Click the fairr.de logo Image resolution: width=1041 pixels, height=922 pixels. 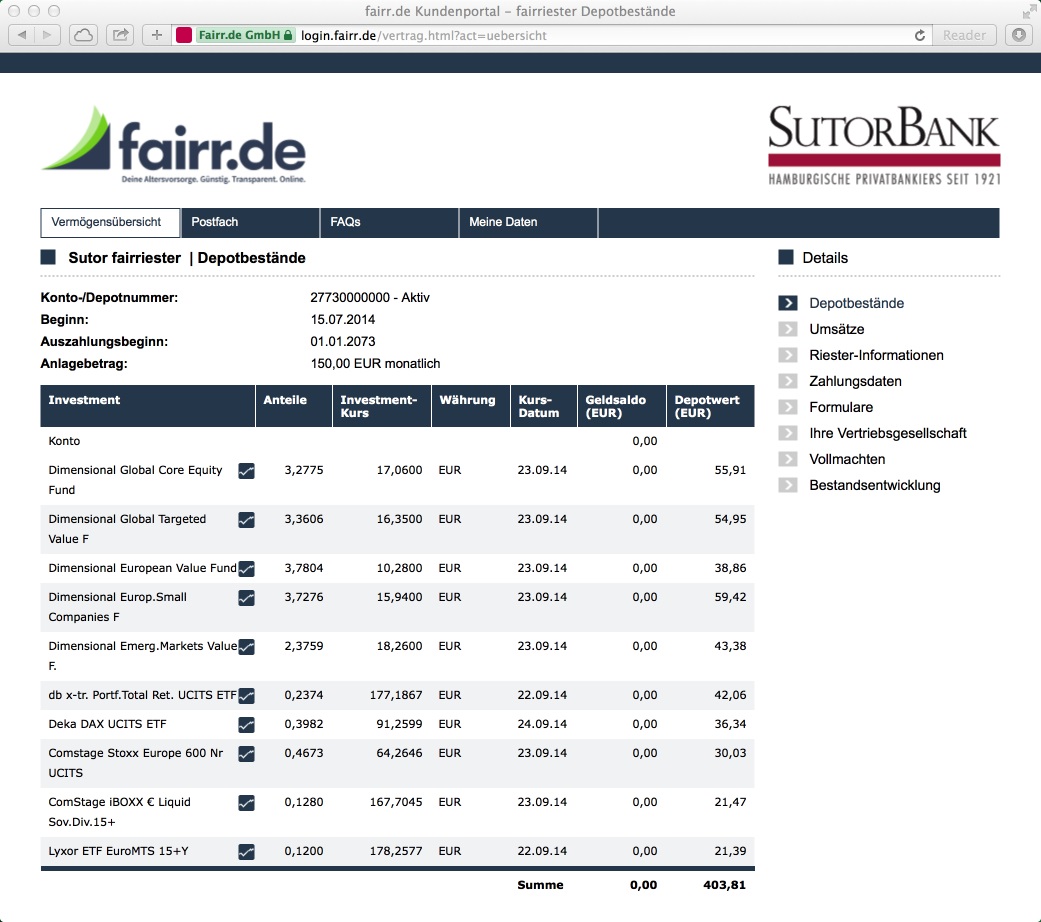click(x=173, y=145)
